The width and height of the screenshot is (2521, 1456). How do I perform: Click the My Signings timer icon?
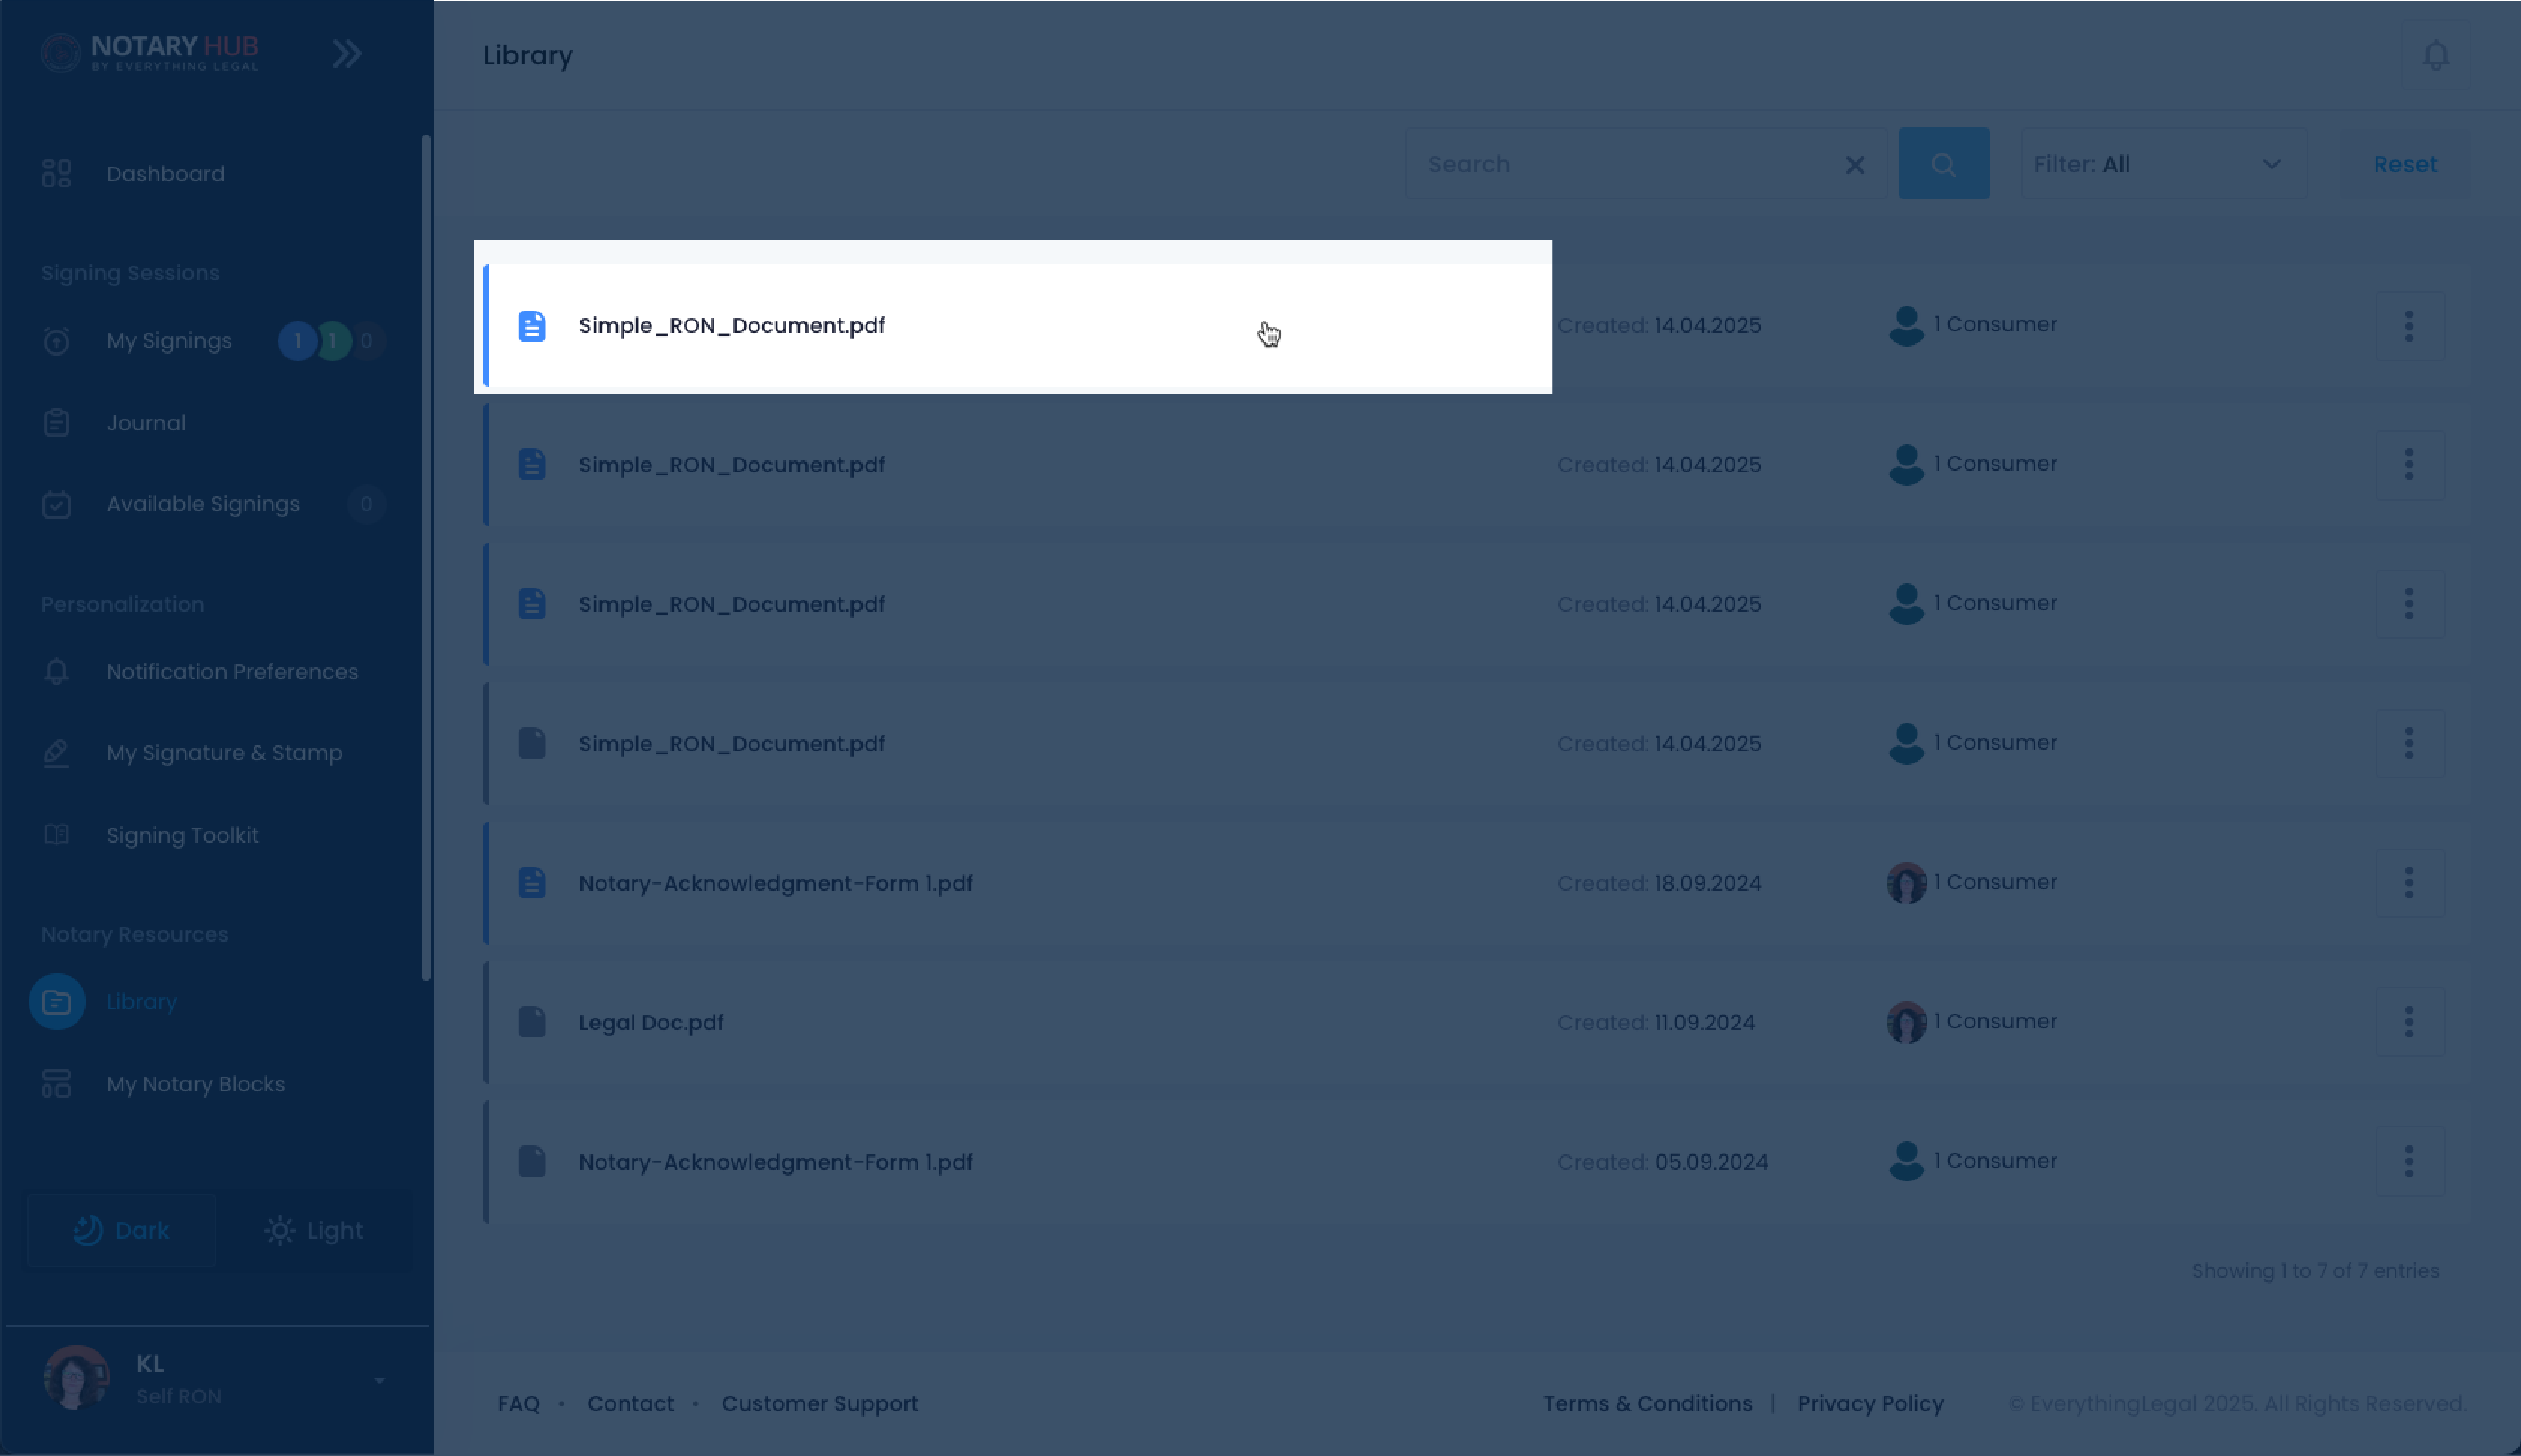pyautogui.click(x=57, y=341)
